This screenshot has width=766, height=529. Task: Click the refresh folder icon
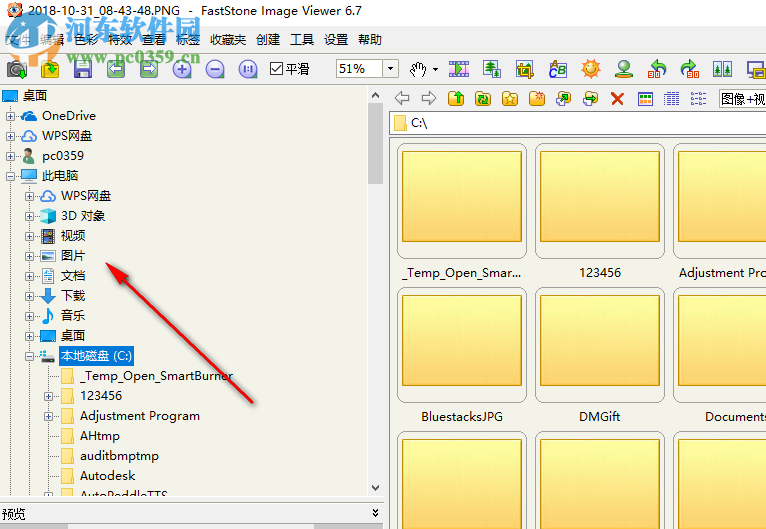click(x=483, y=98)
